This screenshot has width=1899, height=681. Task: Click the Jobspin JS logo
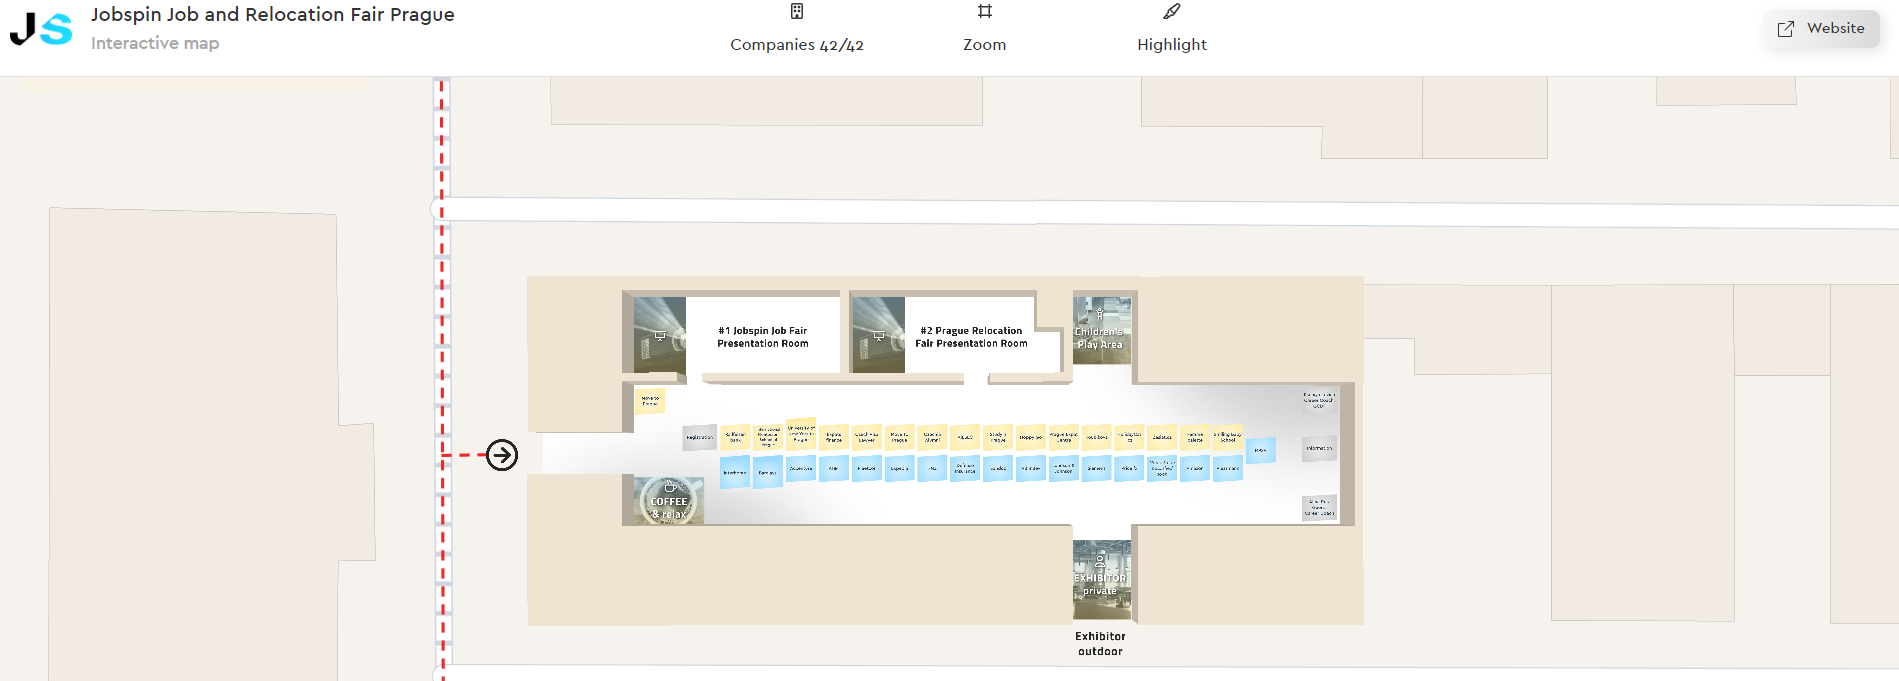[41, 29]
